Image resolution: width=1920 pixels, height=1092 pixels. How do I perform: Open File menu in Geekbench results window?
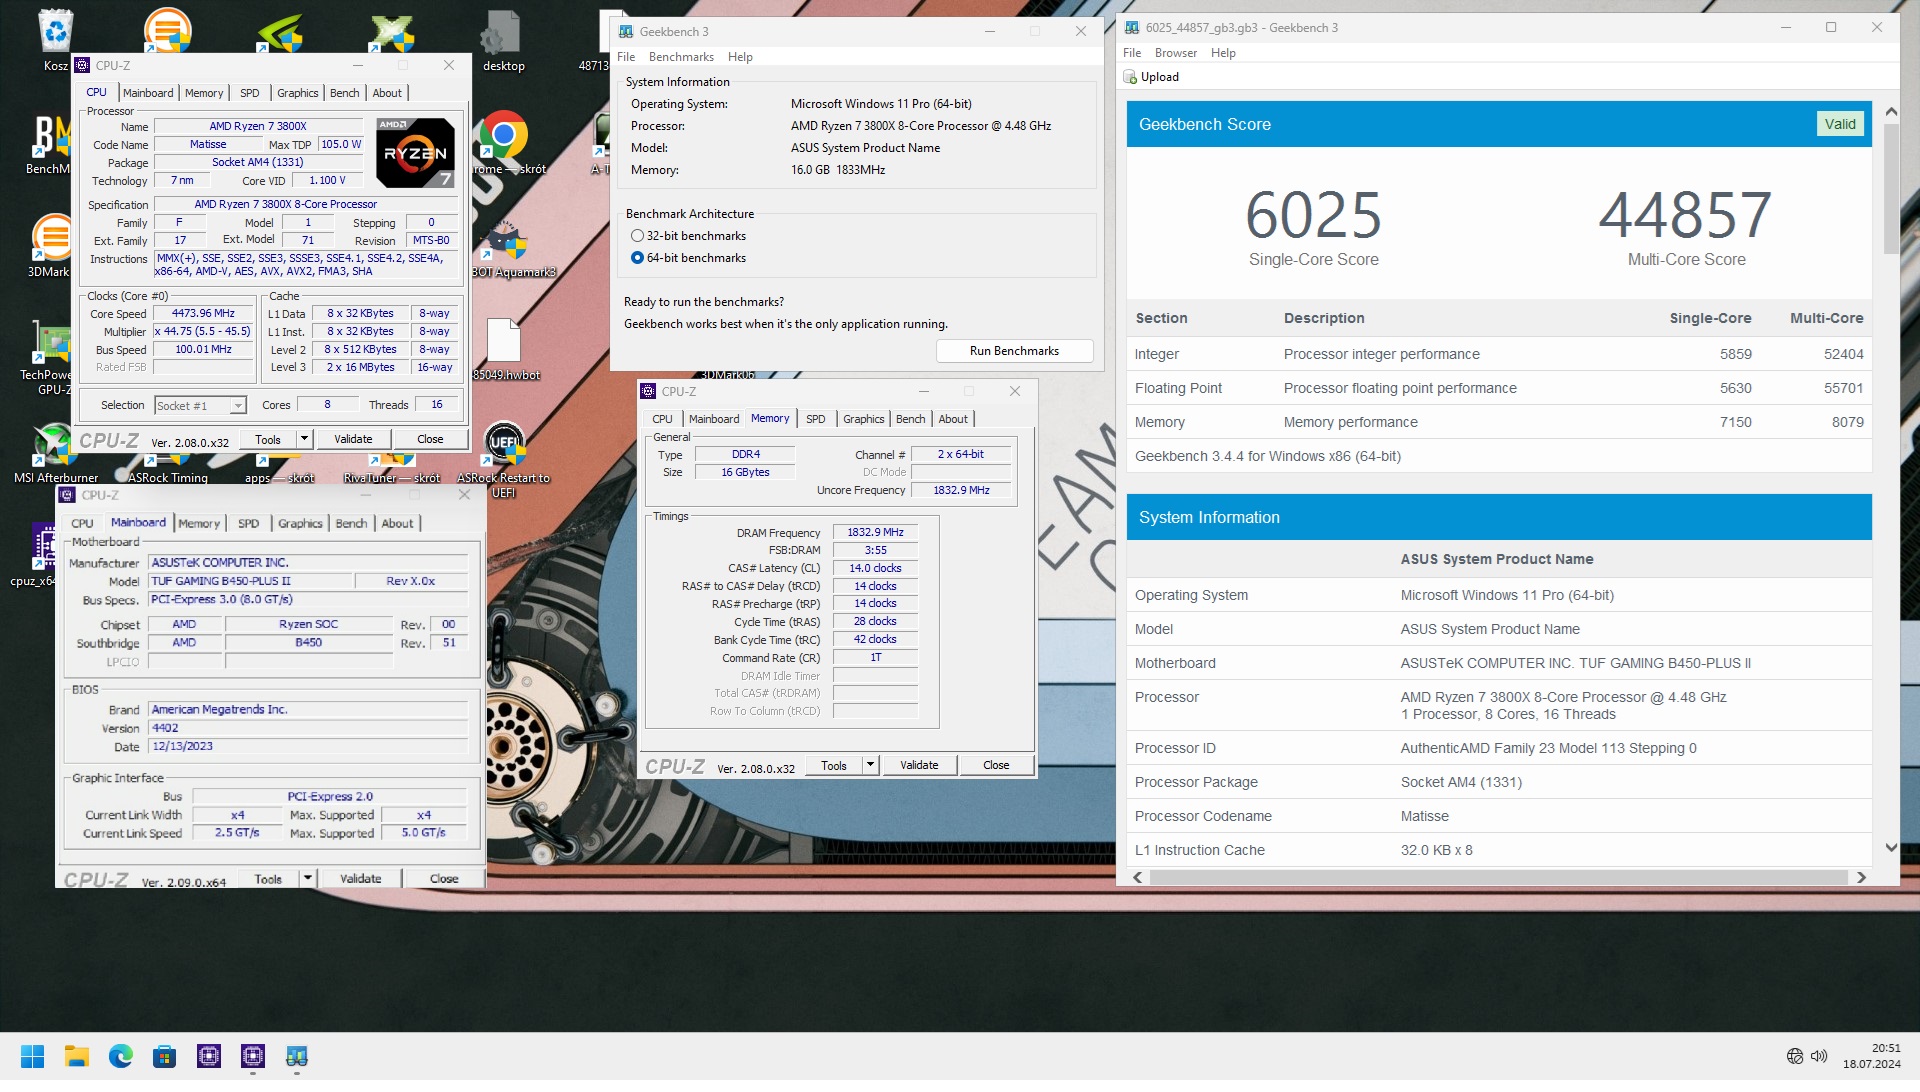(x=1132, y=53)
